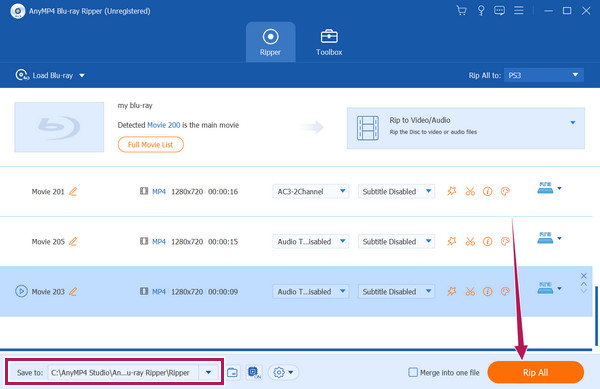Click MP4 format label of Movie 205
The image size is (600, 389).
pos(159,242)
